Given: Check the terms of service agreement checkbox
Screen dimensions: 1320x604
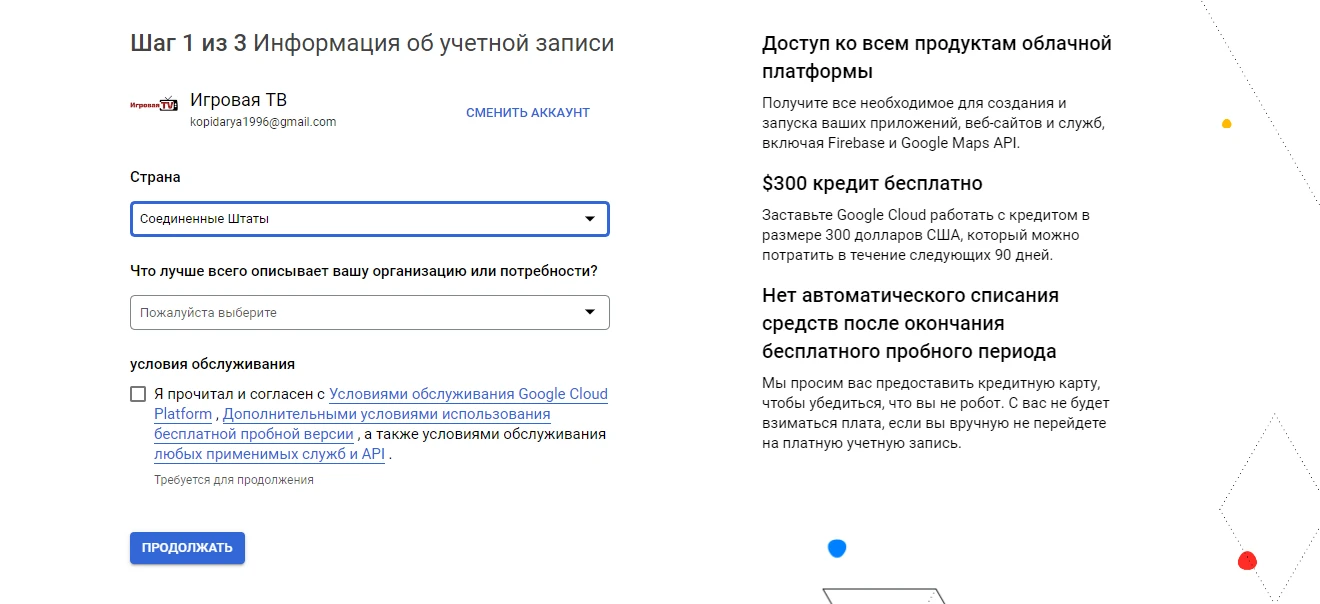Looking at the screenshot, I should pyautogui.click(x=138, y=394).
